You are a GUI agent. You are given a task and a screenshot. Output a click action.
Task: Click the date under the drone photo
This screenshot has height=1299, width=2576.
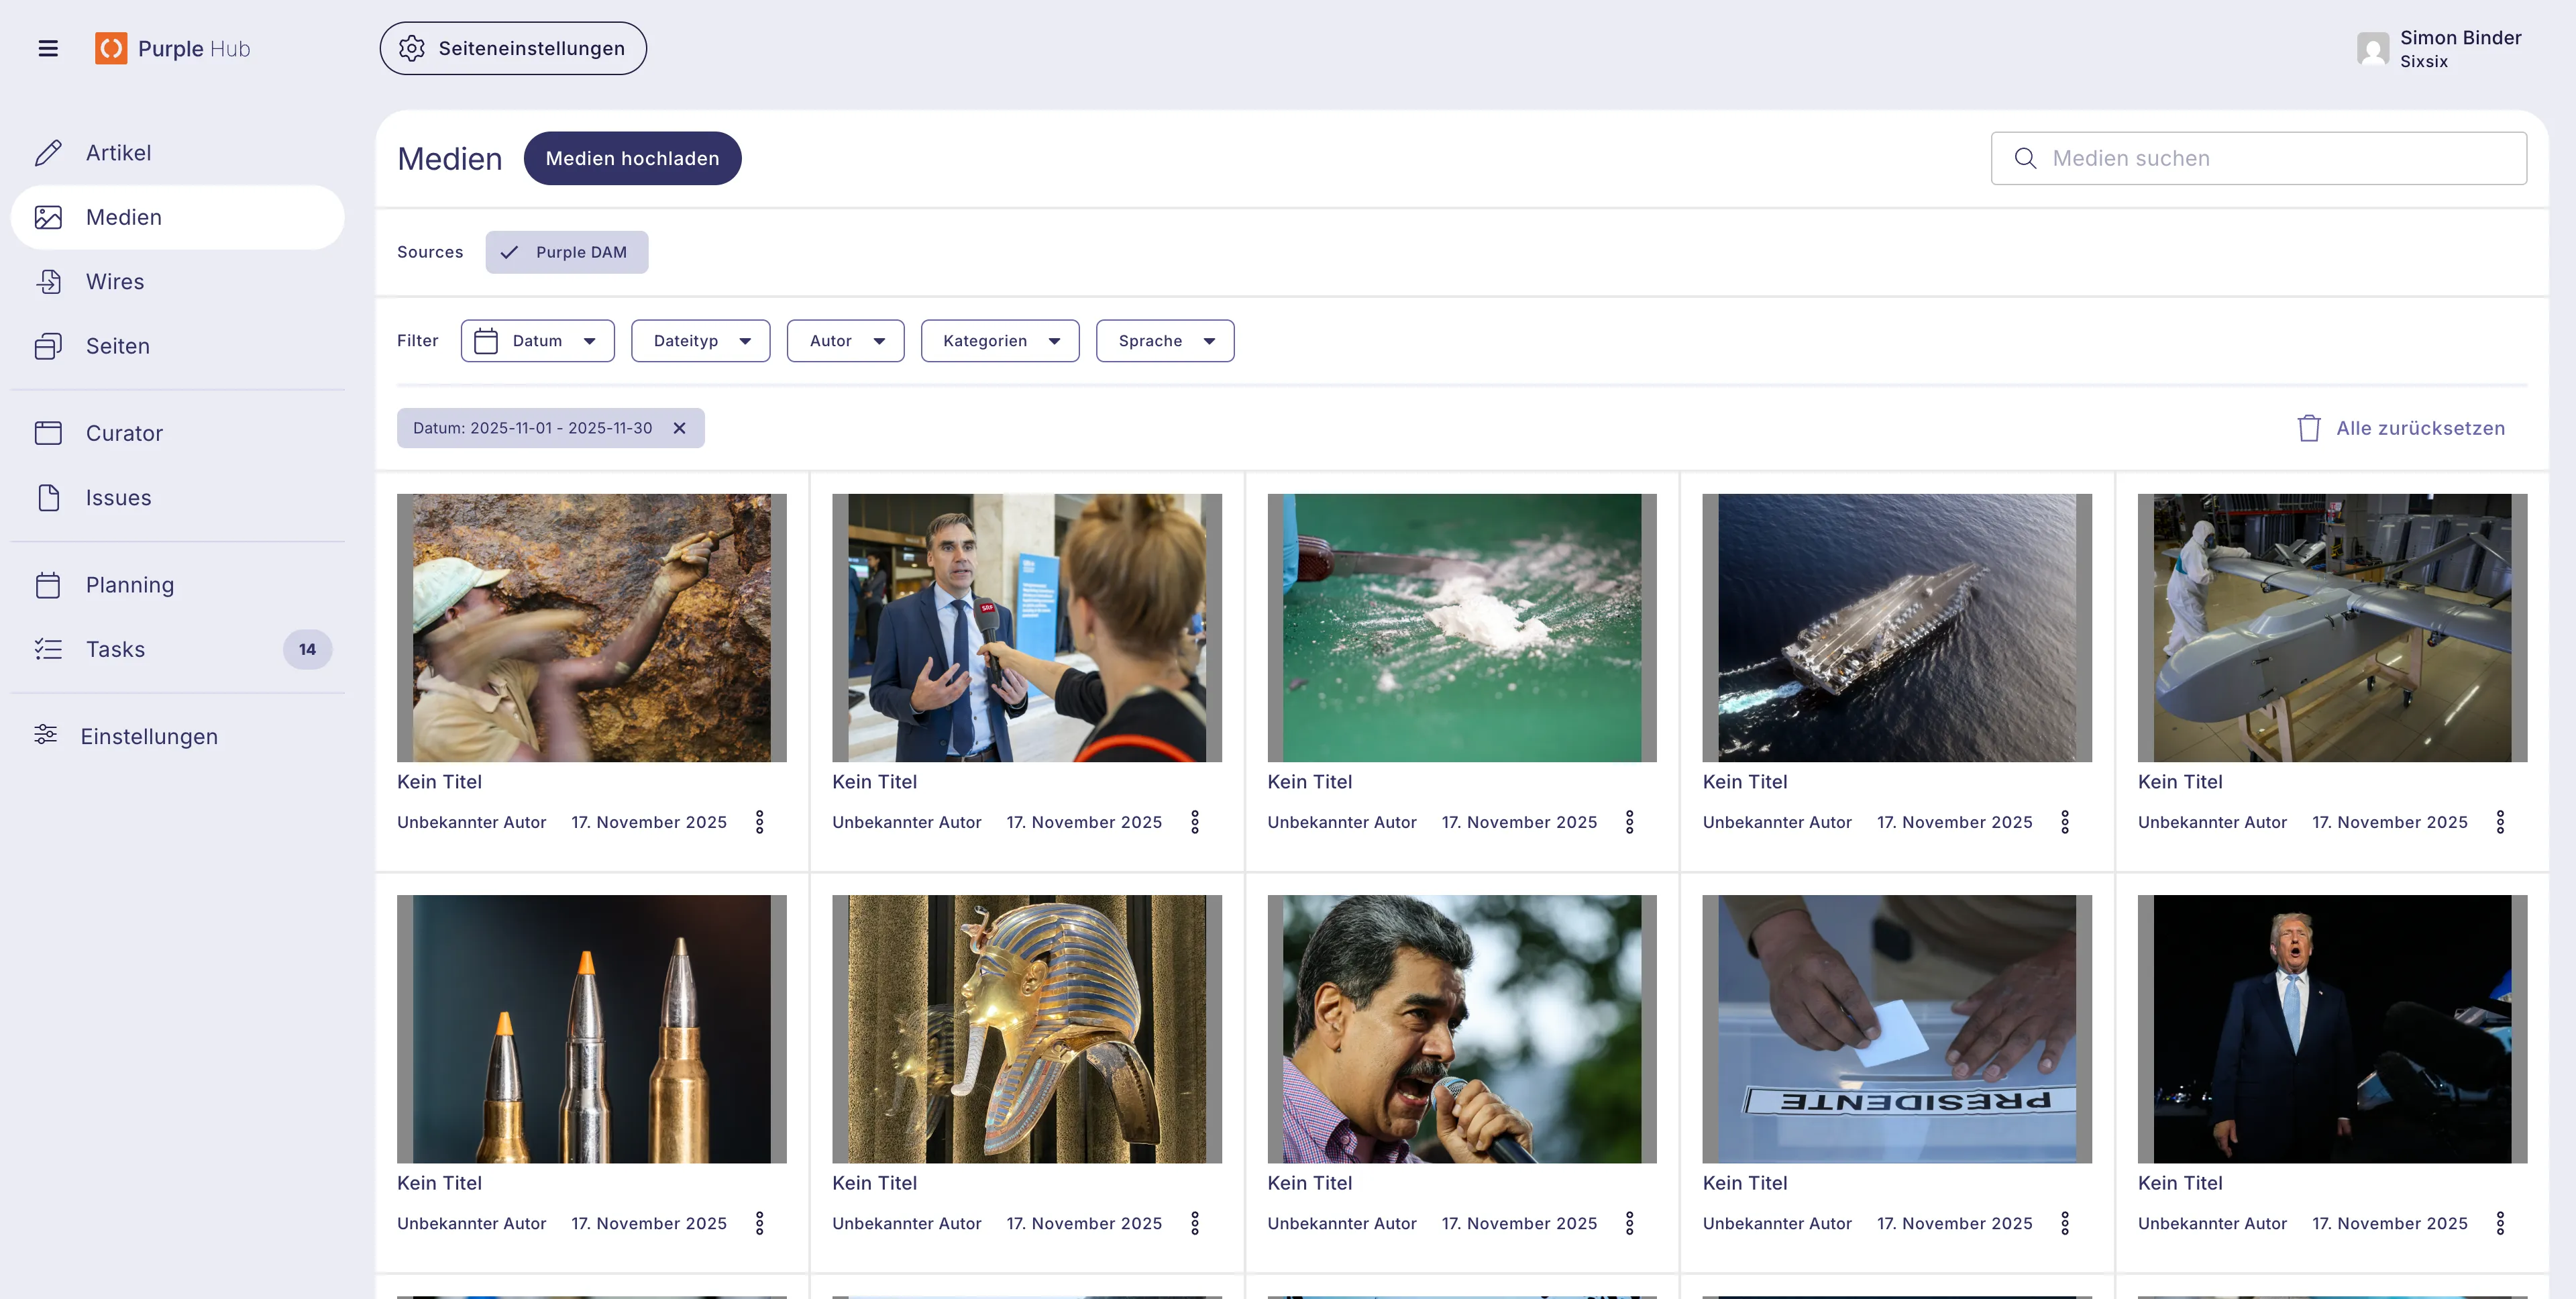pyautogui.click(x=2390, y=822)
